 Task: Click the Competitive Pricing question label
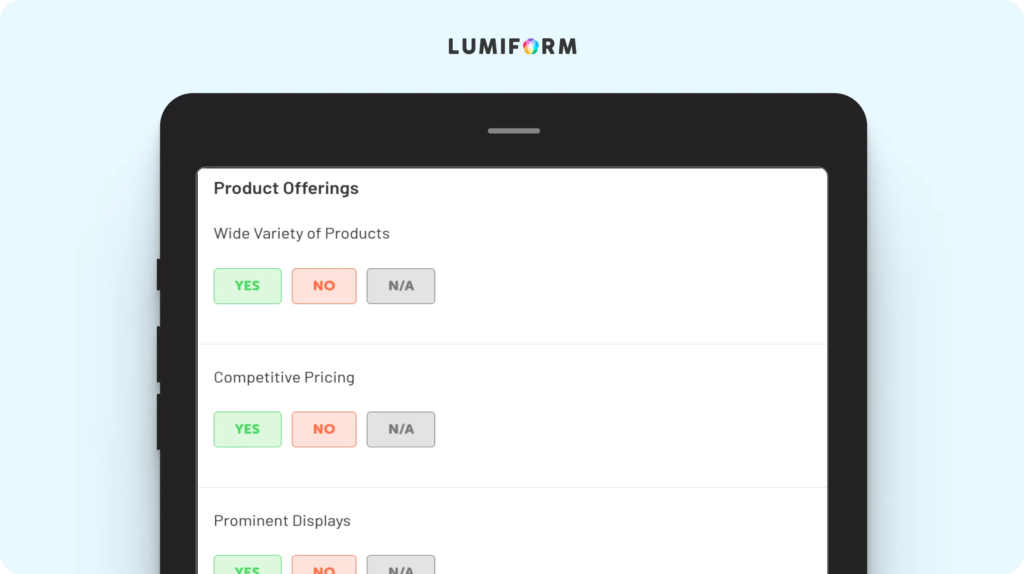click(x=284, y=378)
